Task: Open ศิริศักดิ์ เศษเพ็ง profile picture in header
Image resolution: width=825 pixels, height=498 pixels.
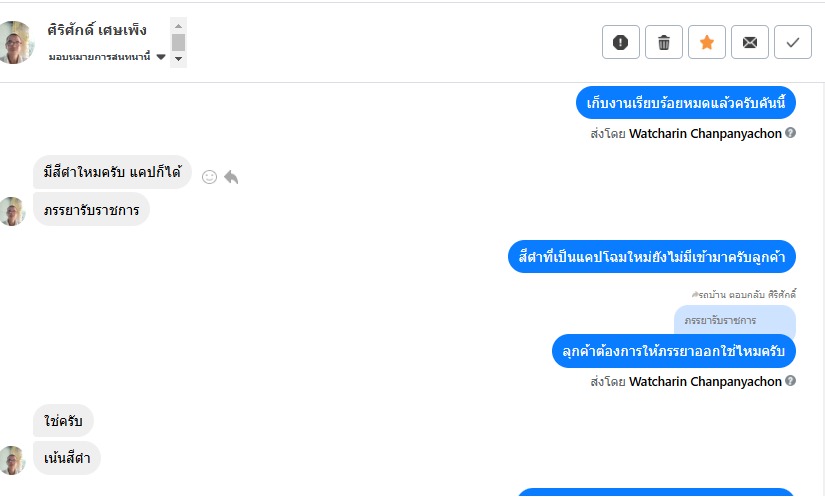Action: (x=16, y=42)
